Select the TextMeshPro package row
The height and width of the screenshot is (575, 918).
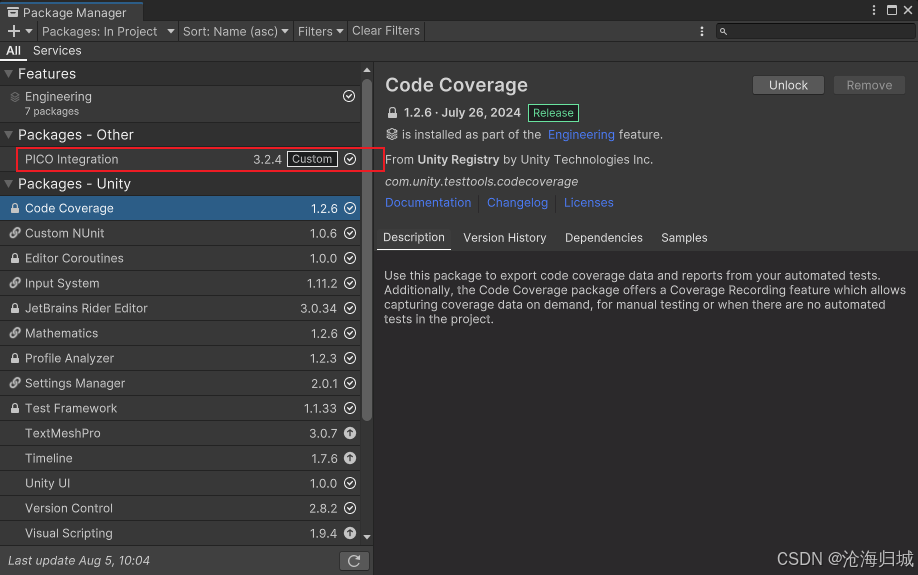click(x=180, y=433)
